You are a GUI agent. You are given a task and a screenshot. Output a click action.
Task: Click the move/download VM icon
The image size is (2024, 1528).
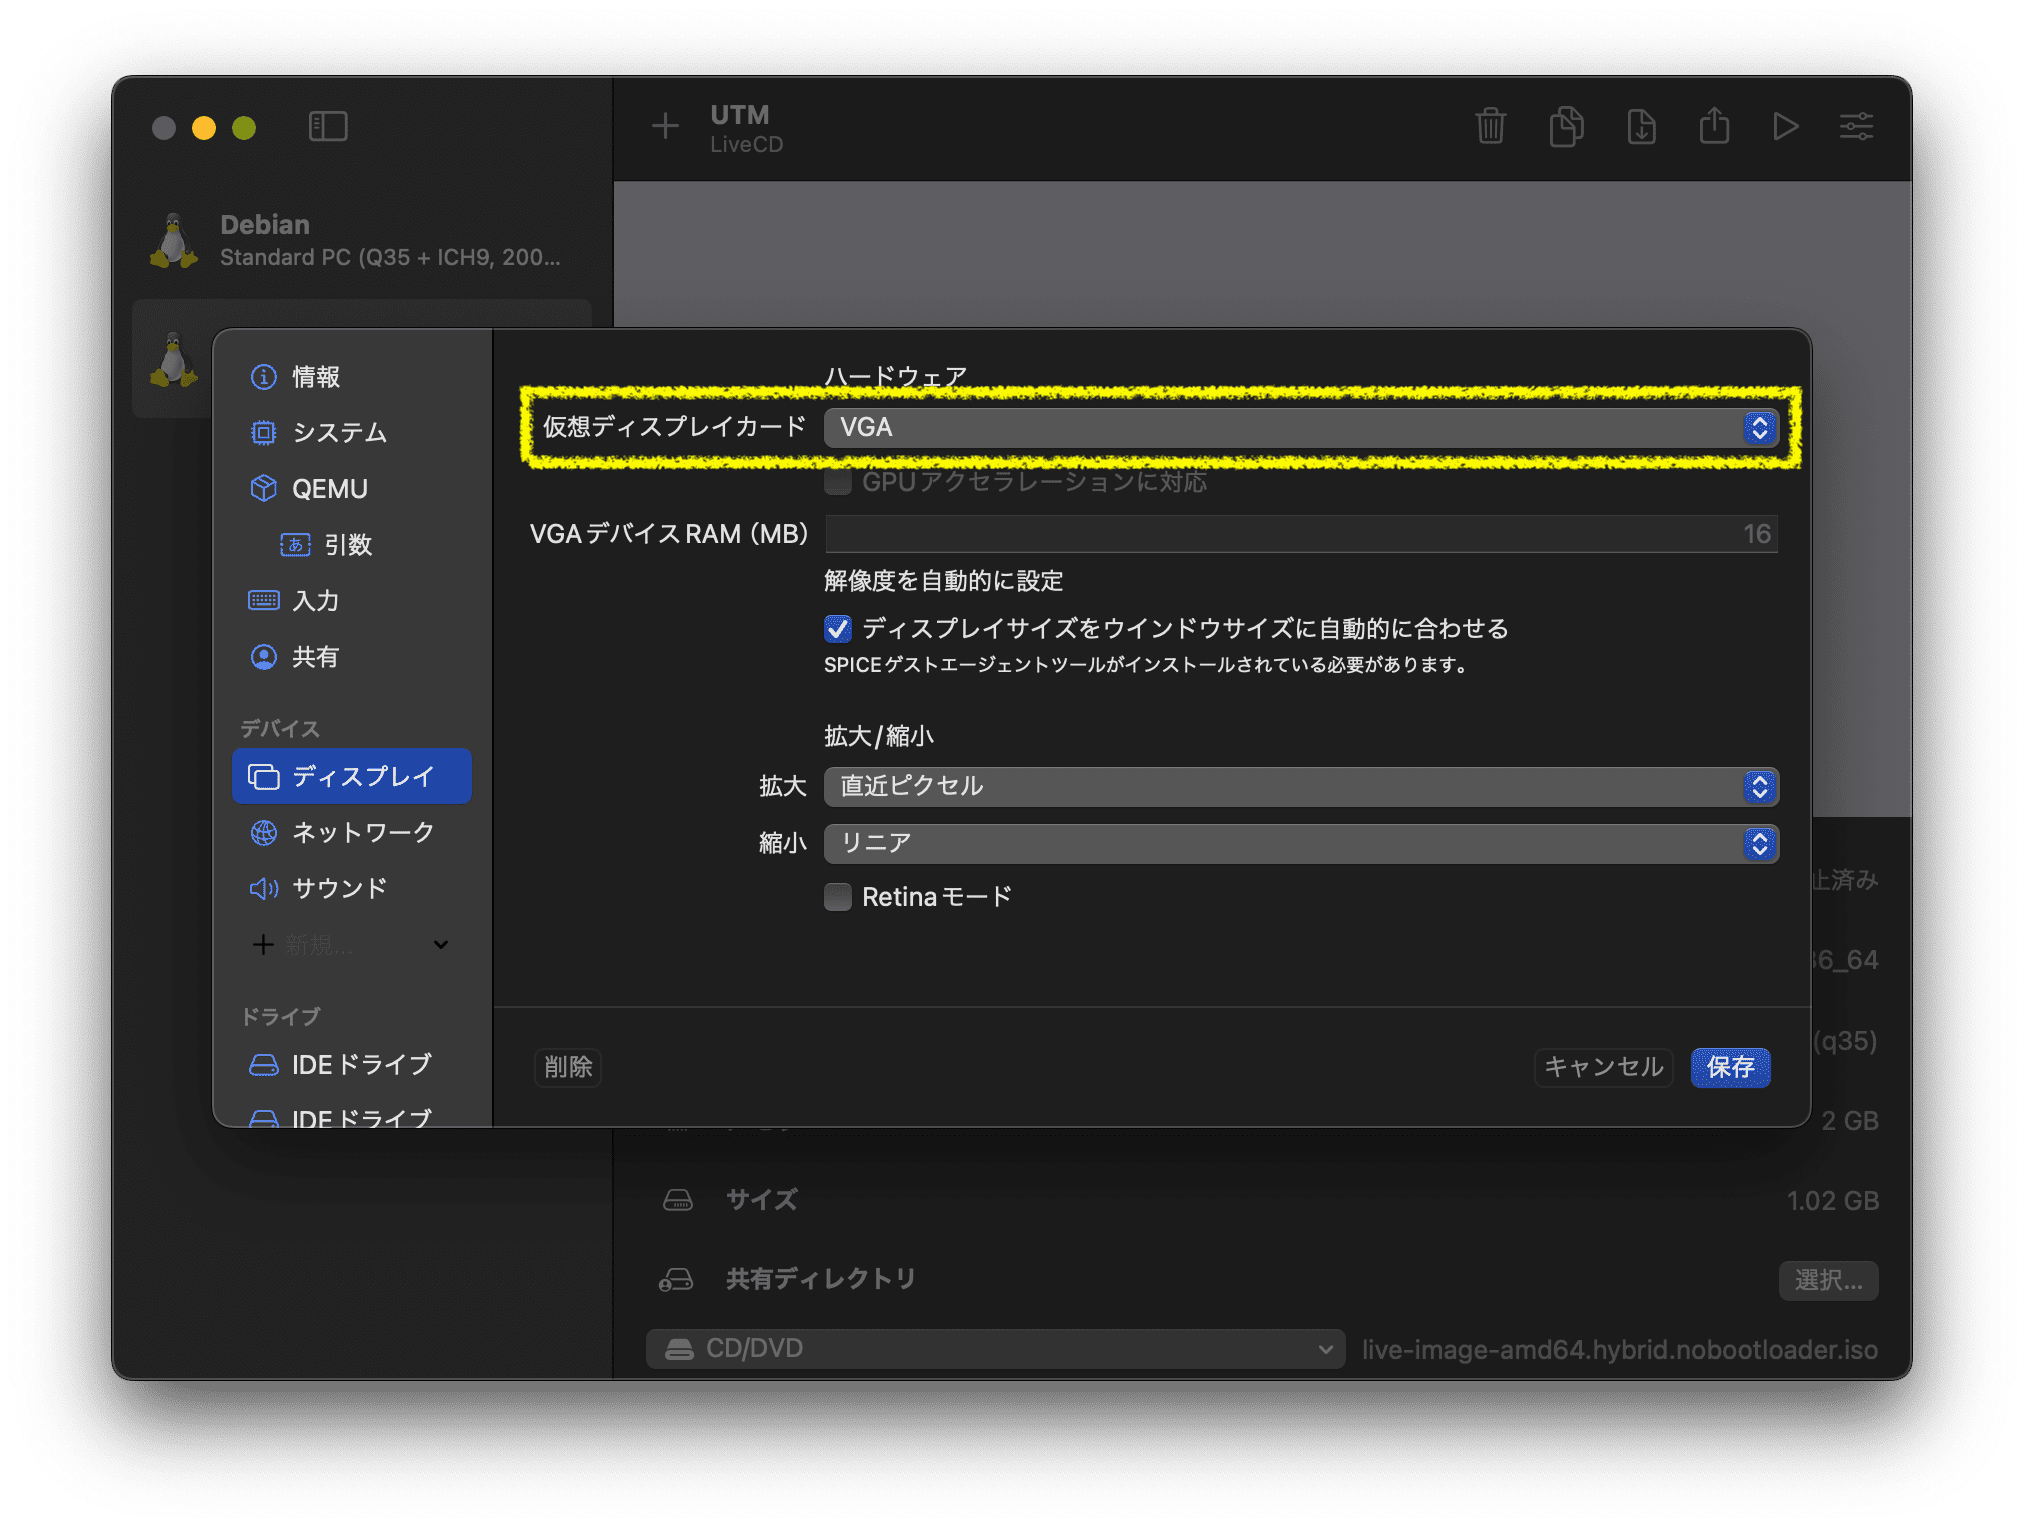(1641, 127)
